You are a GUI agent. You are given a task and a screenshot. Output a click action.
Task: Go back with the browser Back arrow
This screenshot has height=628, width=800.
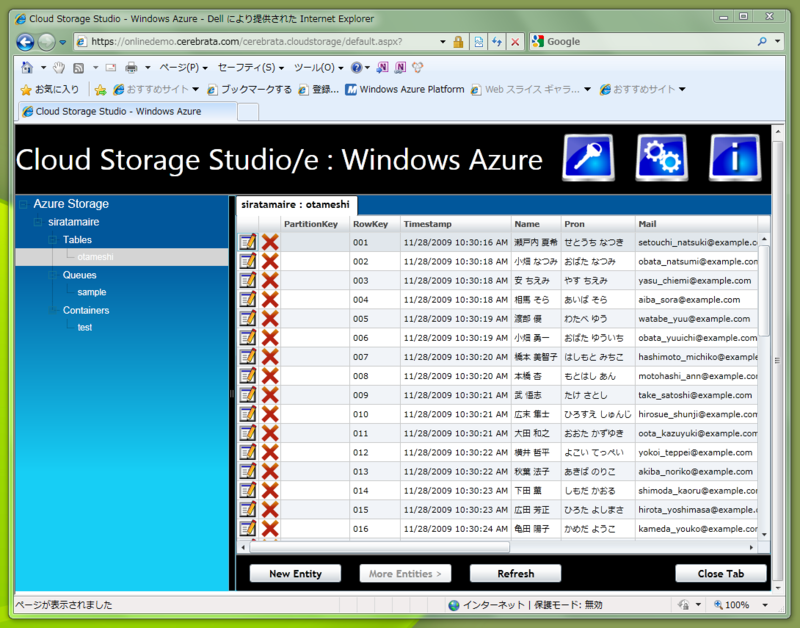(26, 42)
